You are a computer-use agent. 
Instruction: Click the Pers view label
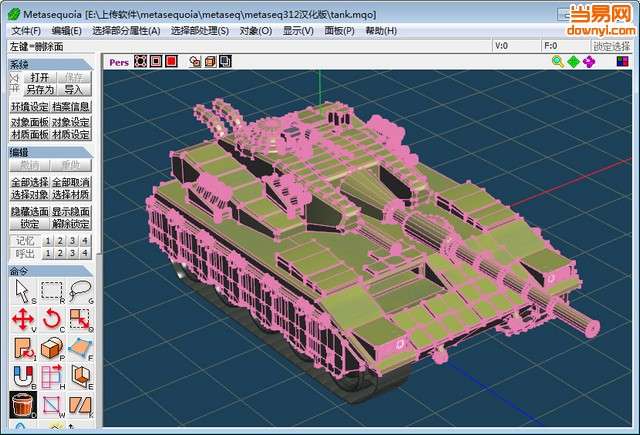coord(119,62)
